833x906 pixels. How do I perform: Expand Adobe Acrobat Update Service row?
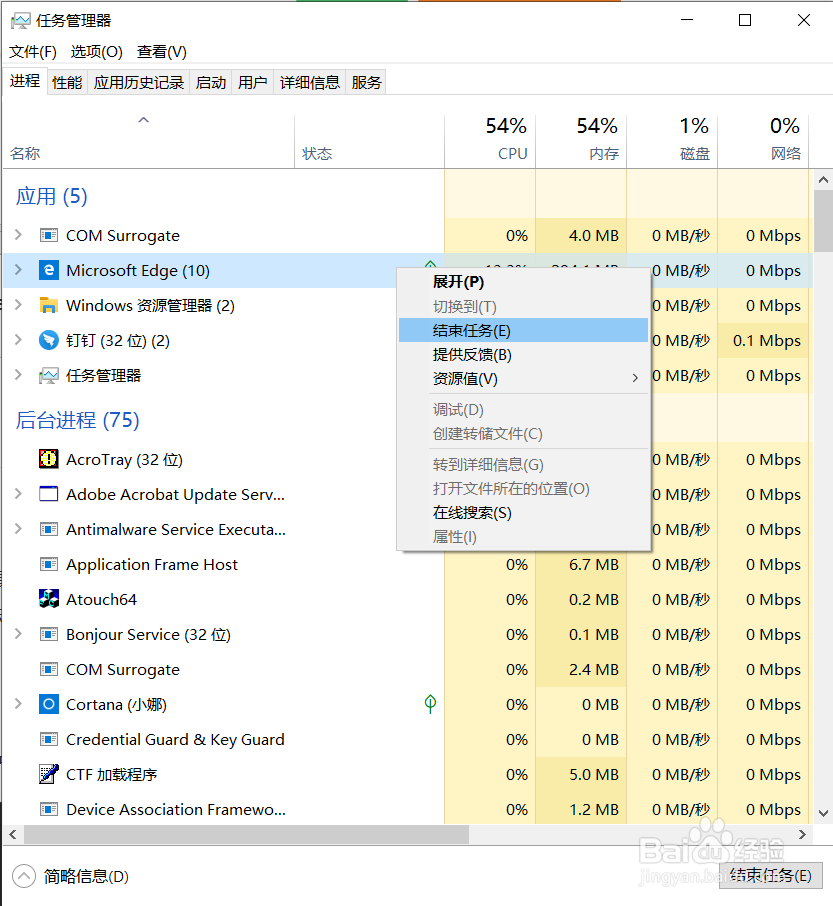pyautogui.click(x=18, y=493)
